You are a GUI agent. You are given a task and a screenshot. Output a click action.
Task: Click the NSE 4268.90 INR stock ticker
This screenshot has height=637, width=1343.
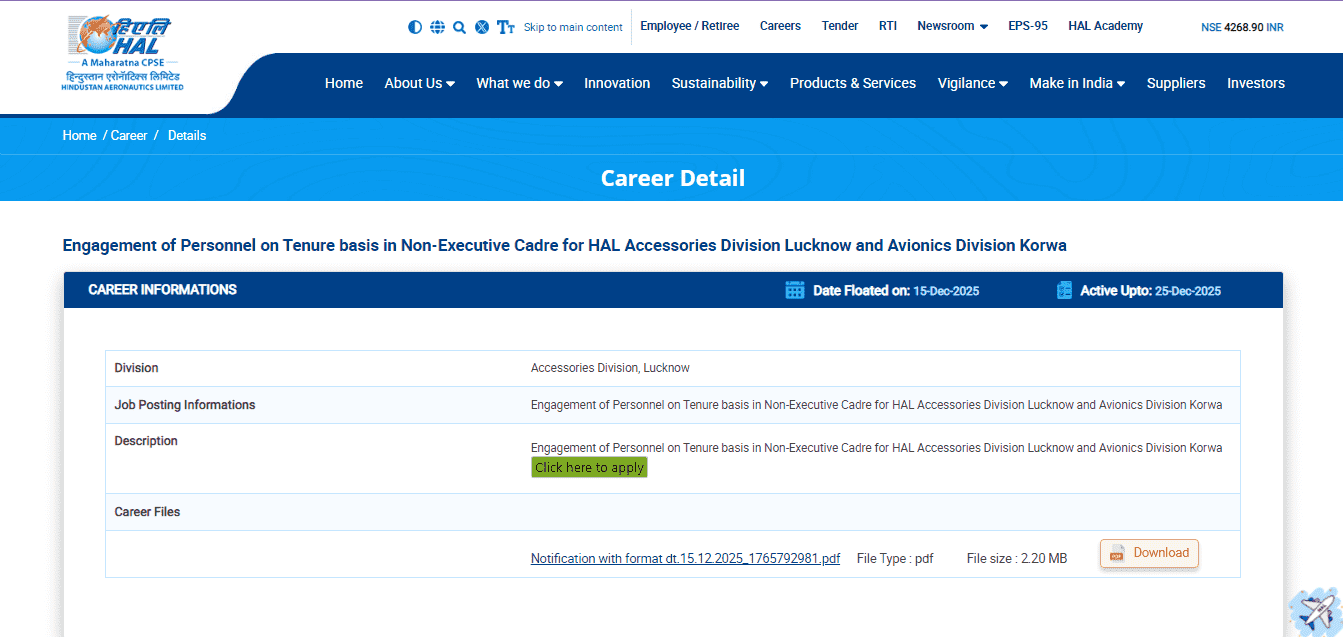[1242, 28]
